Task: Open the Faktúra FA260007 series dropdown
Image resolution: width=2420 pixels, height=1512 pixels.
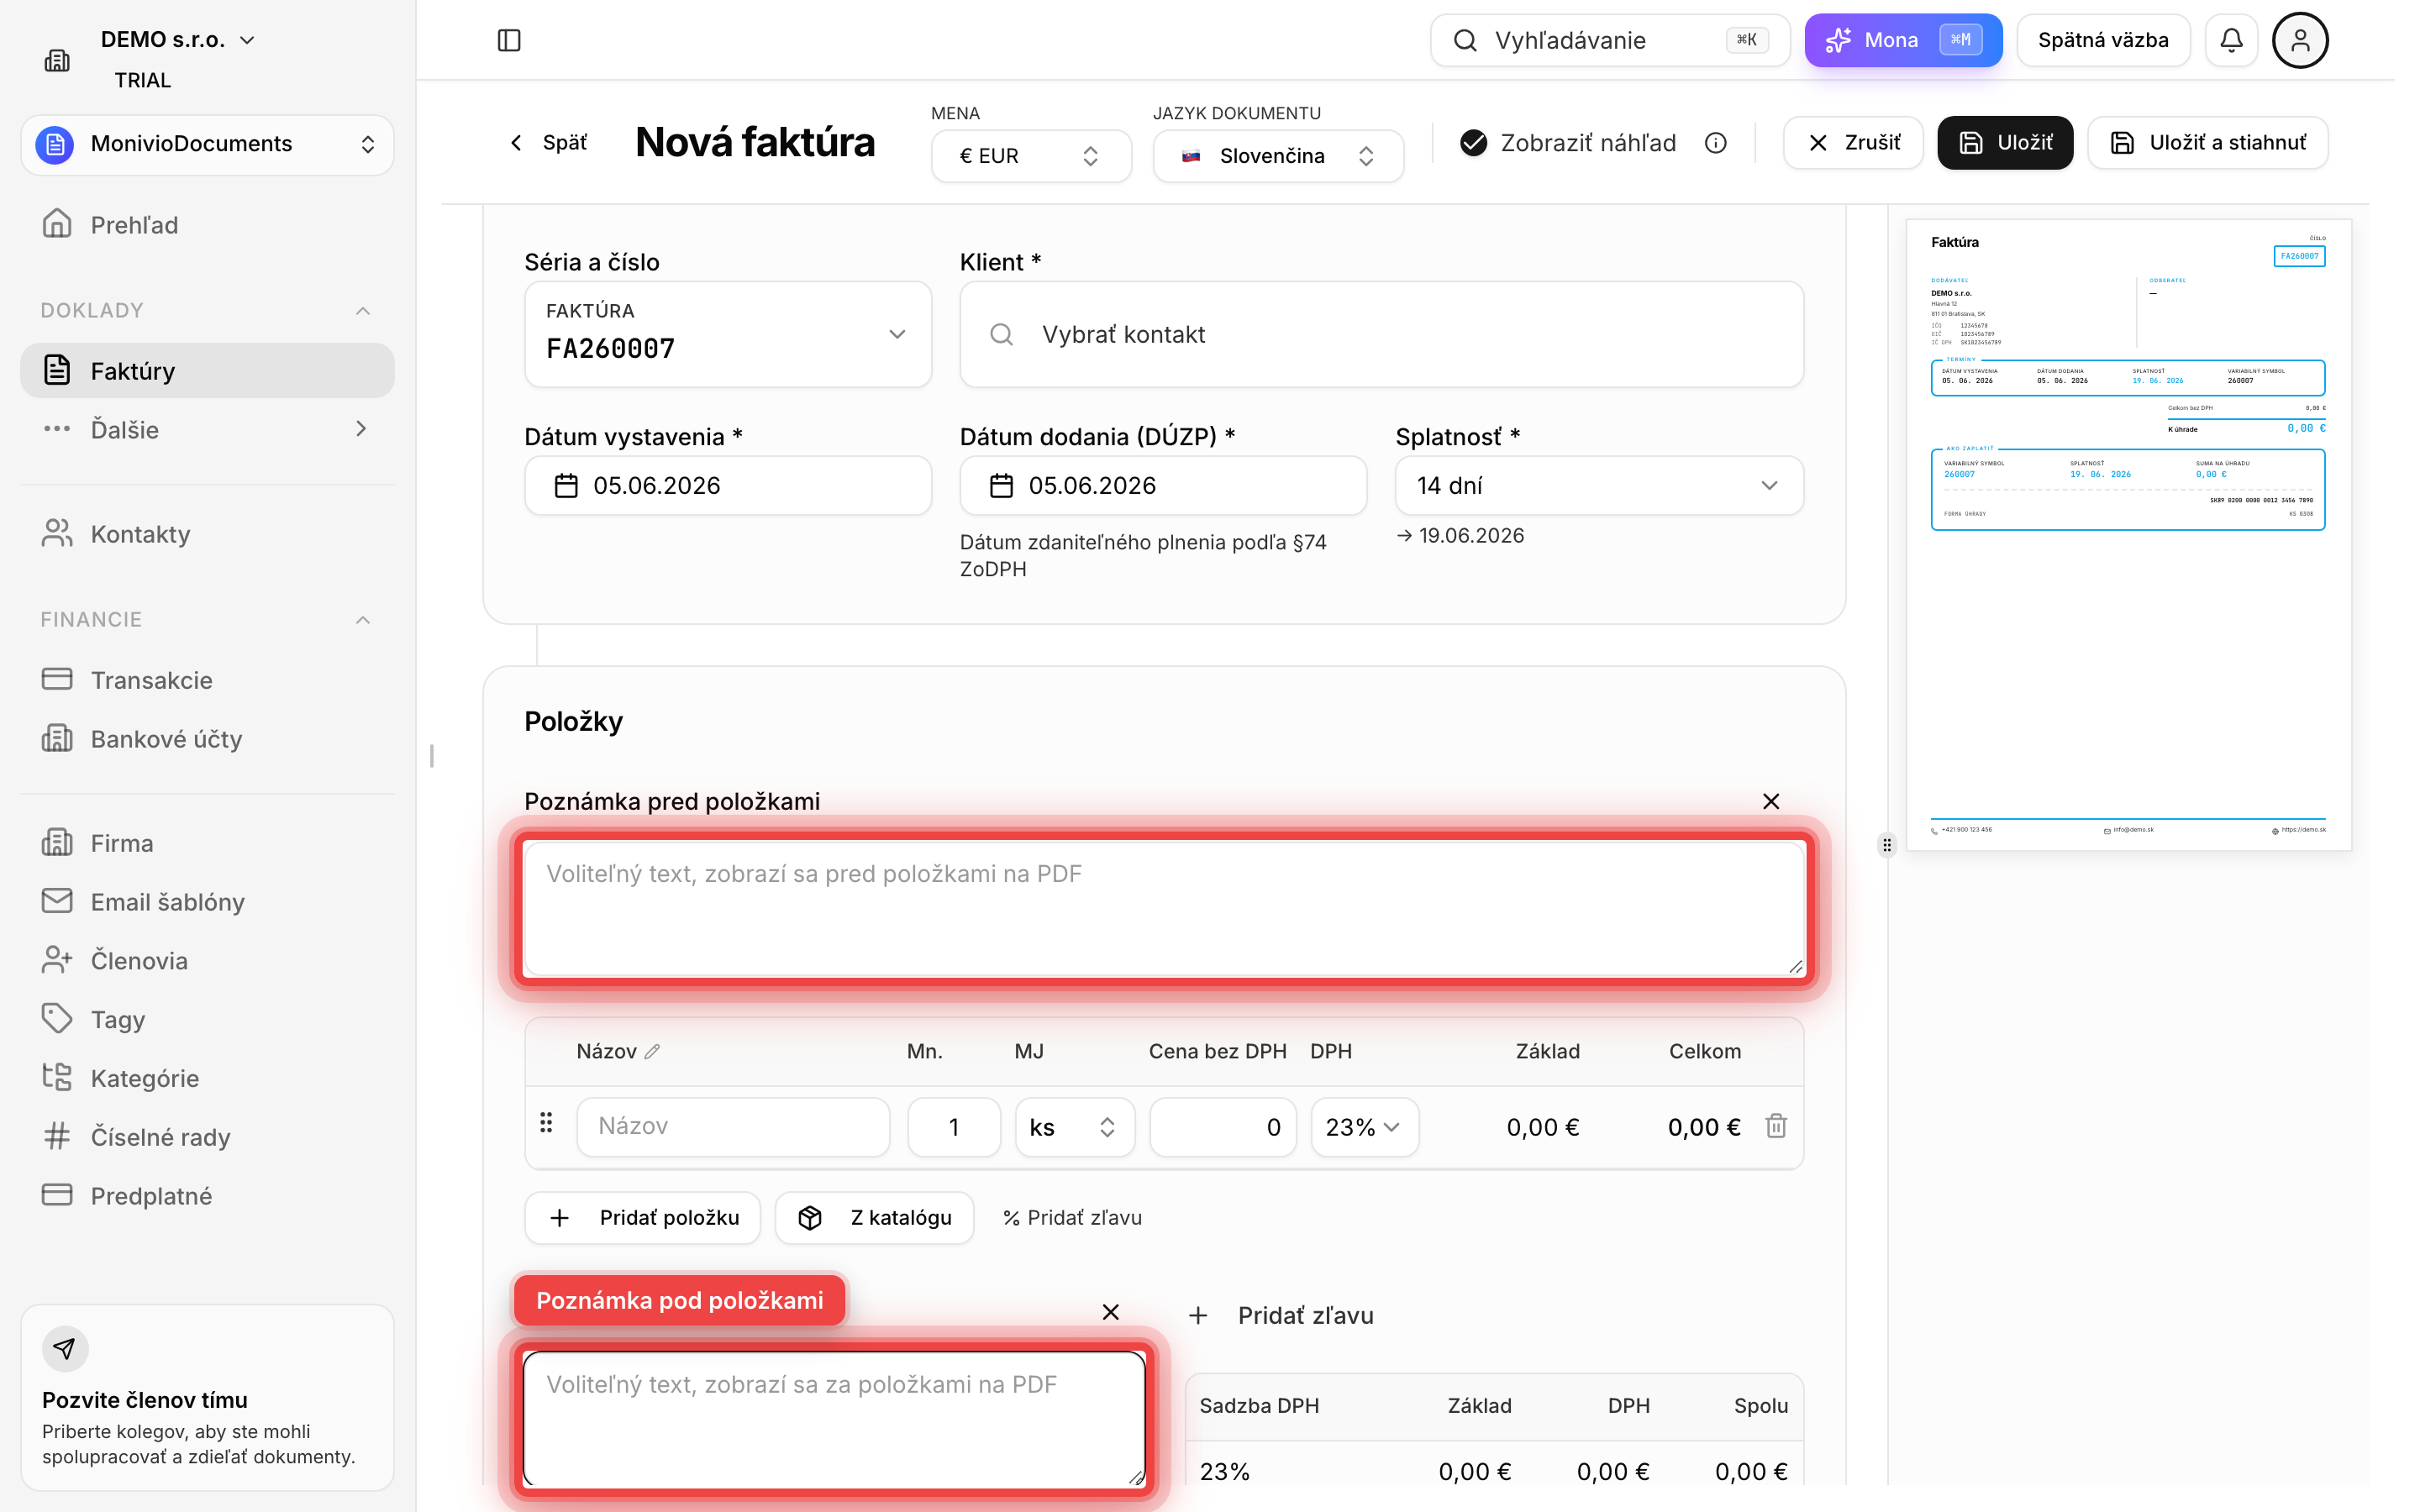Action: coord(728,334)
